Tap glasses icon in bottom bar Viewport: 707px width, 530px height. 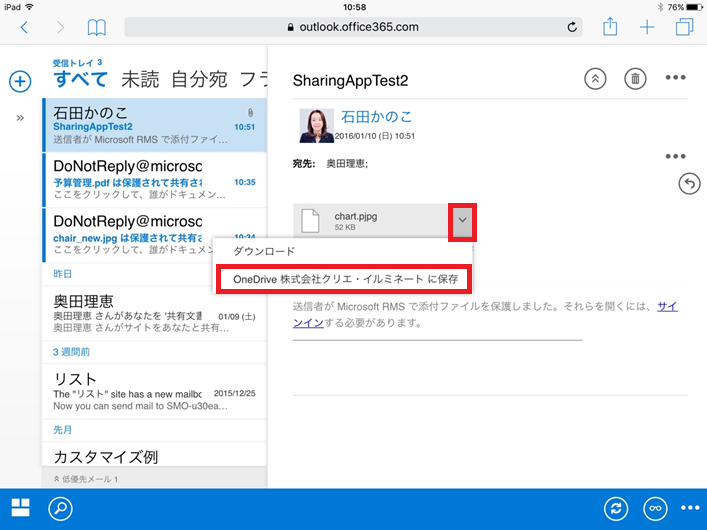655,508
